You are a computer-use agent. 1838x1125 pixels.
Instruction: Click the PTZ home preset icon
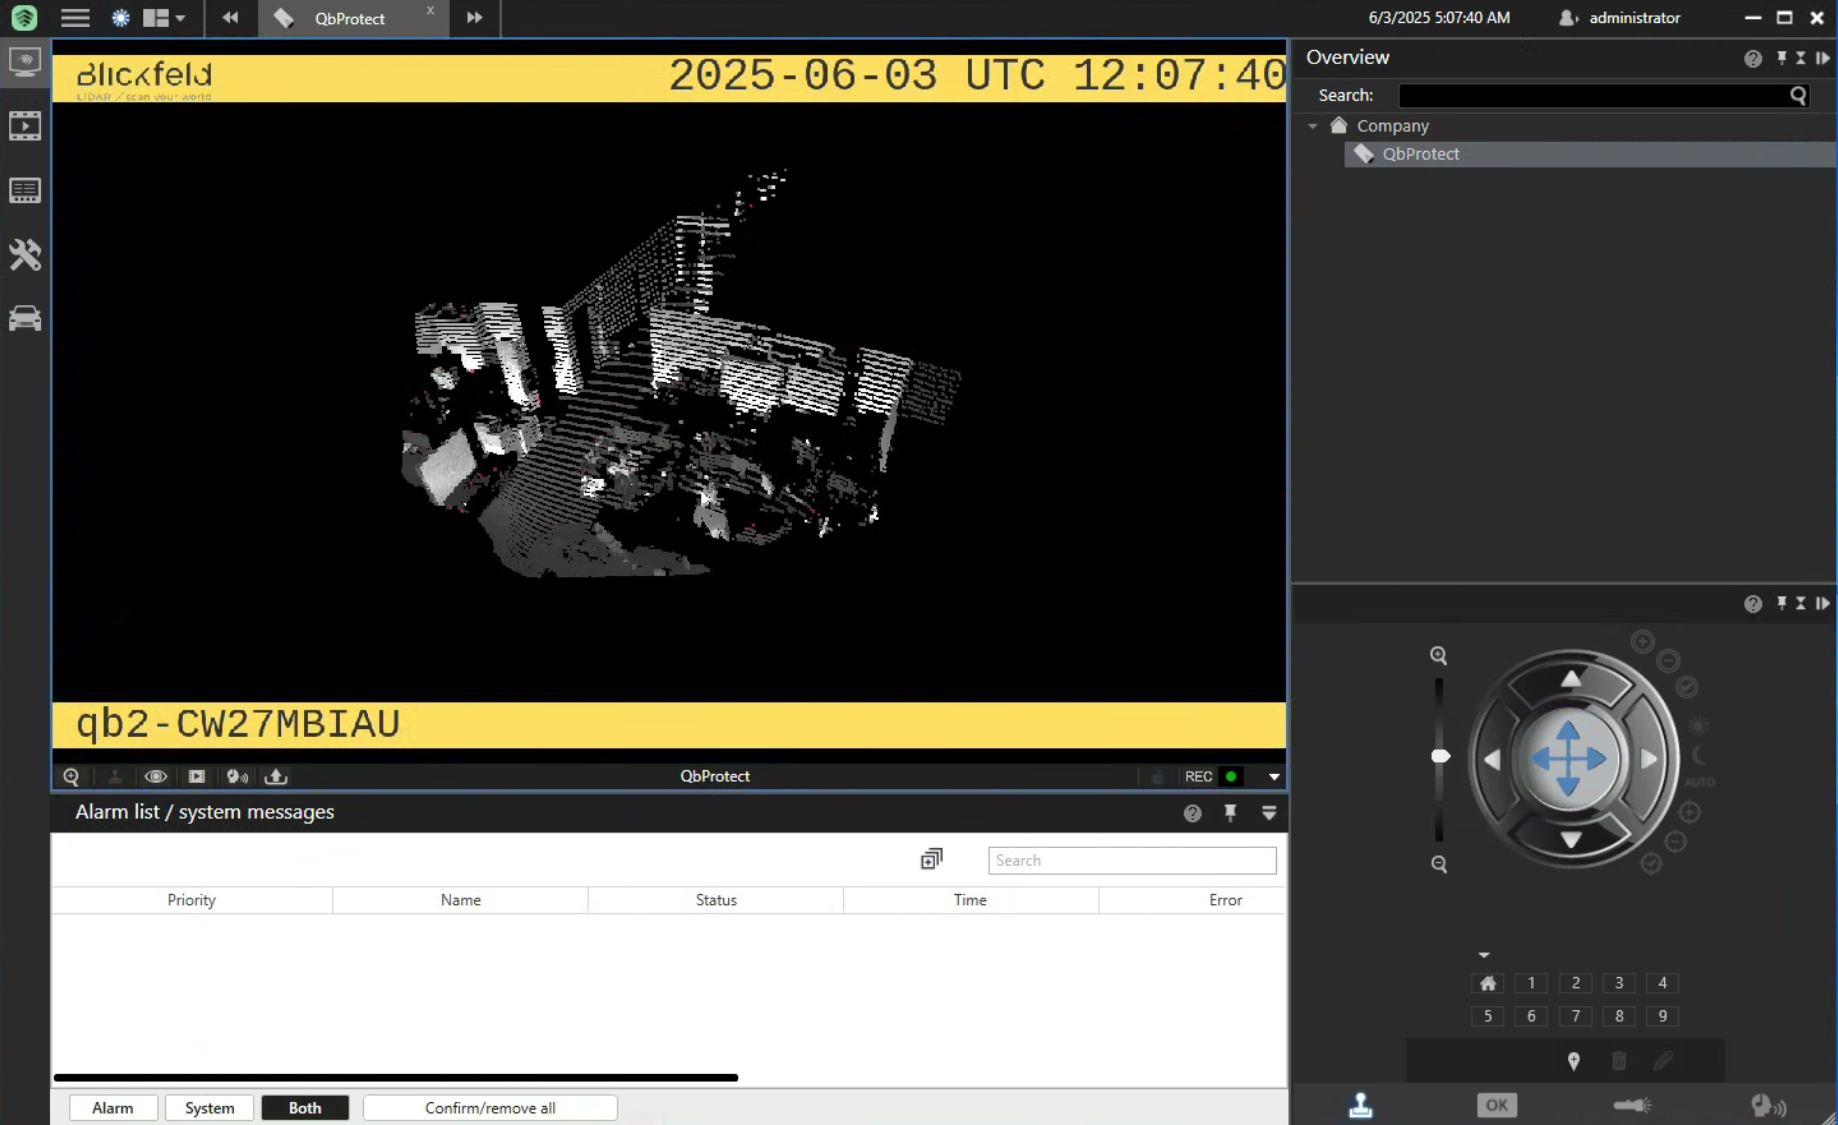click(1487, 983)
